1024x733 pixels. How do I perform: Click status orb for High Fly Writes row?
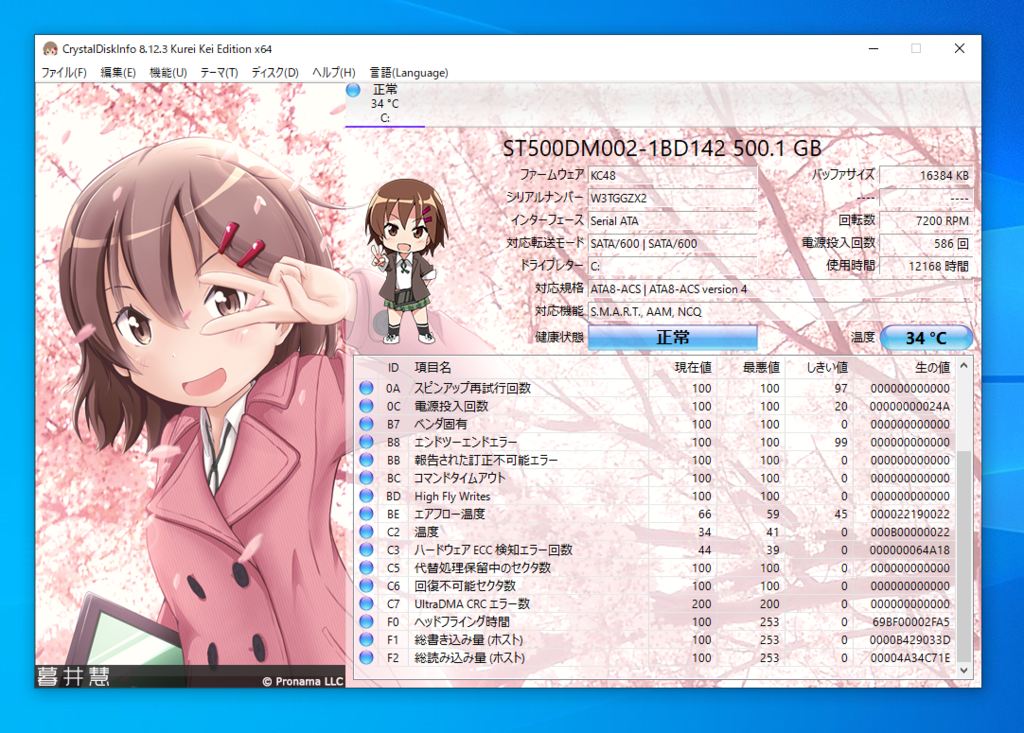click(366, 496)
